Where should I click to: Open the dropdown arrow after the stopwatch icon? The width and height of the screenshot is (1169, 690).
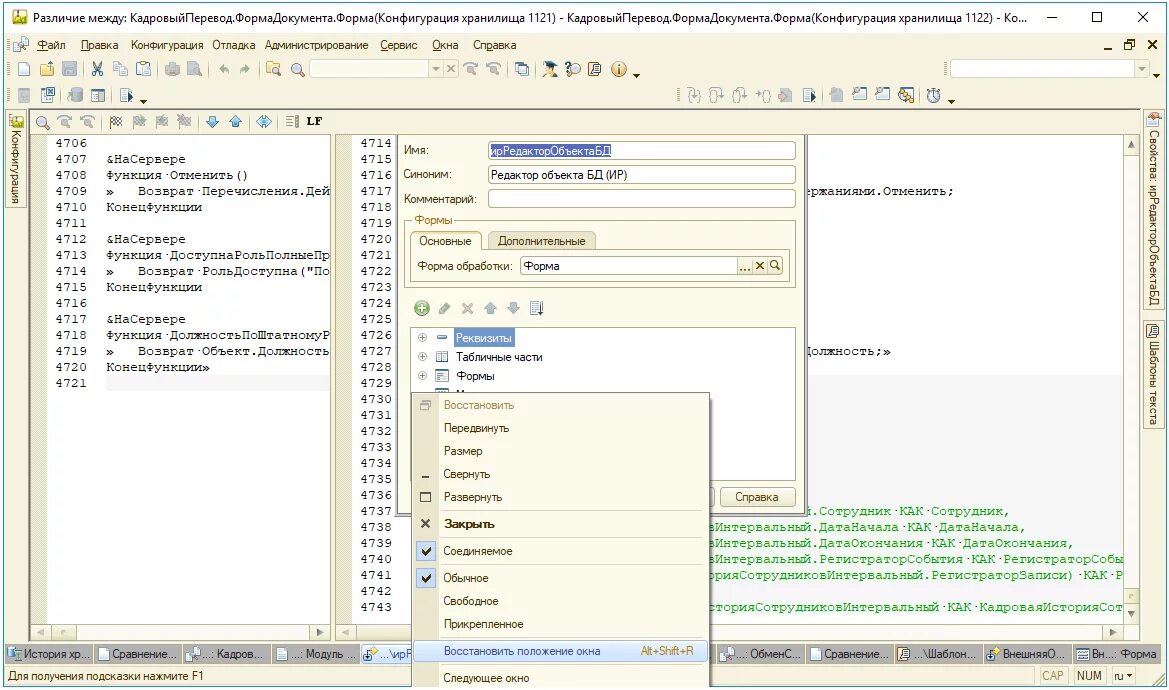(x=951, y=101)
